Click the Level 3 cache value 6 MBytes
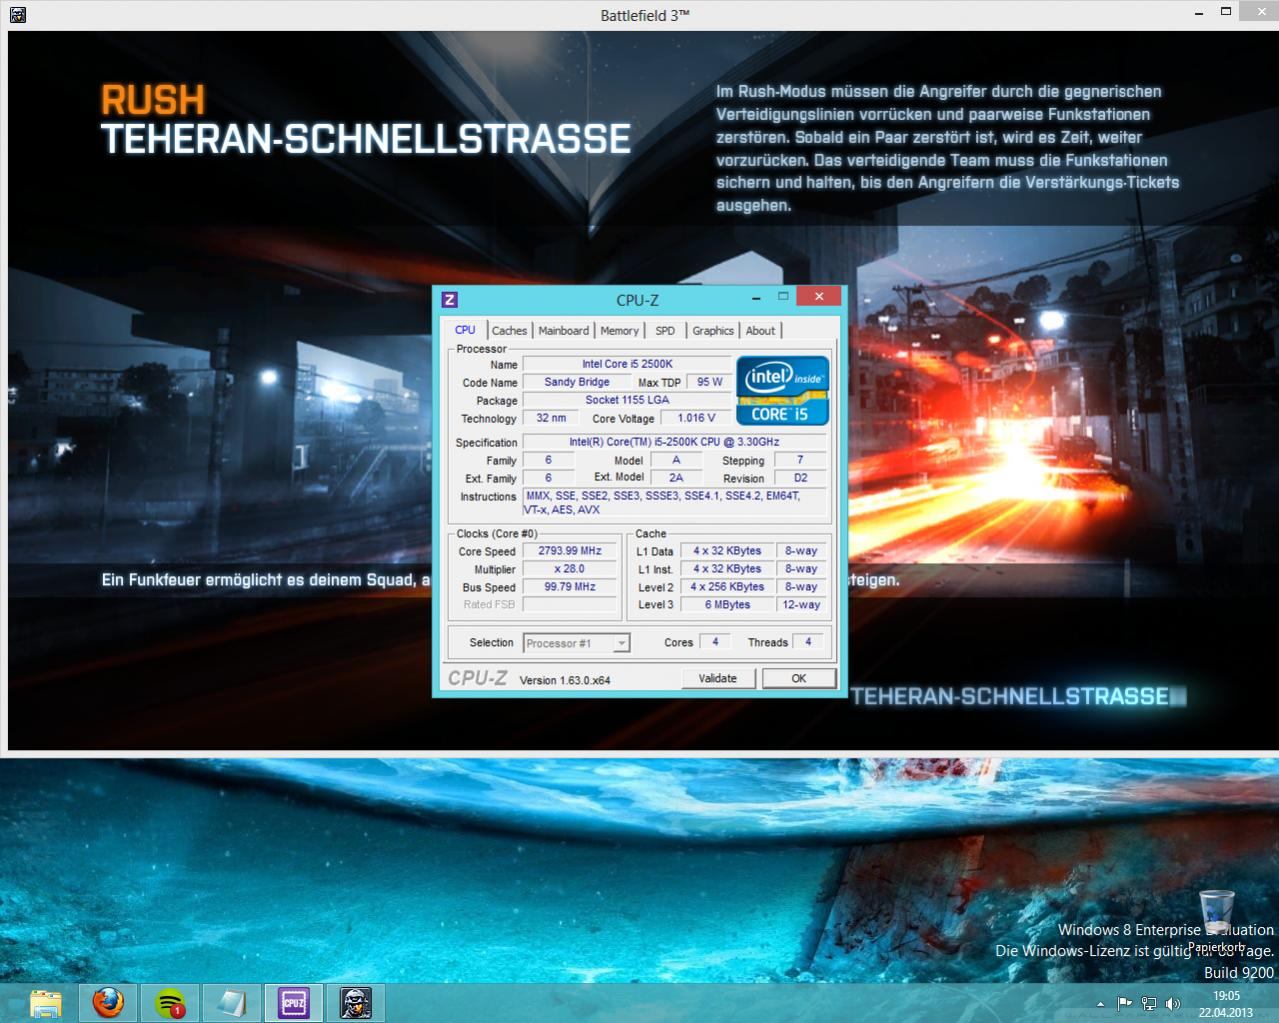This screenshot has height=1023, width=1279. coord(727,605)
